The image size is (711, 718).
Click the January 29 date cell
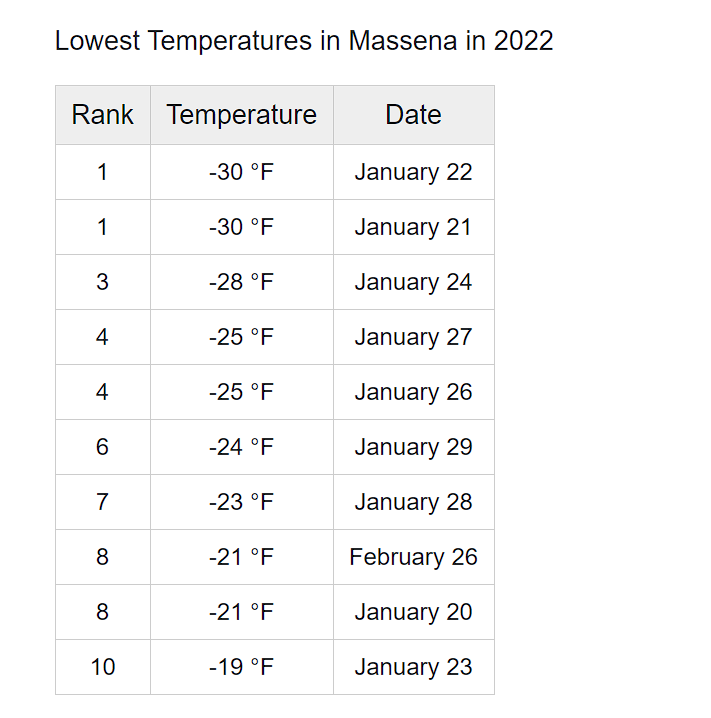click(414, 447)
